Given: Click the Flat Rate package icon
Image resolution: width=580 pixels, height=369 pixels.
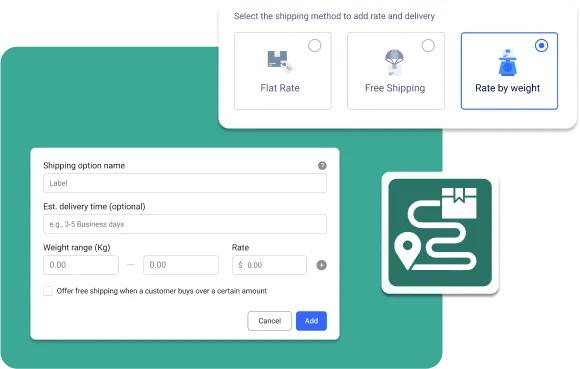Looking at the screenshot, I should click(x=280, y=61).
